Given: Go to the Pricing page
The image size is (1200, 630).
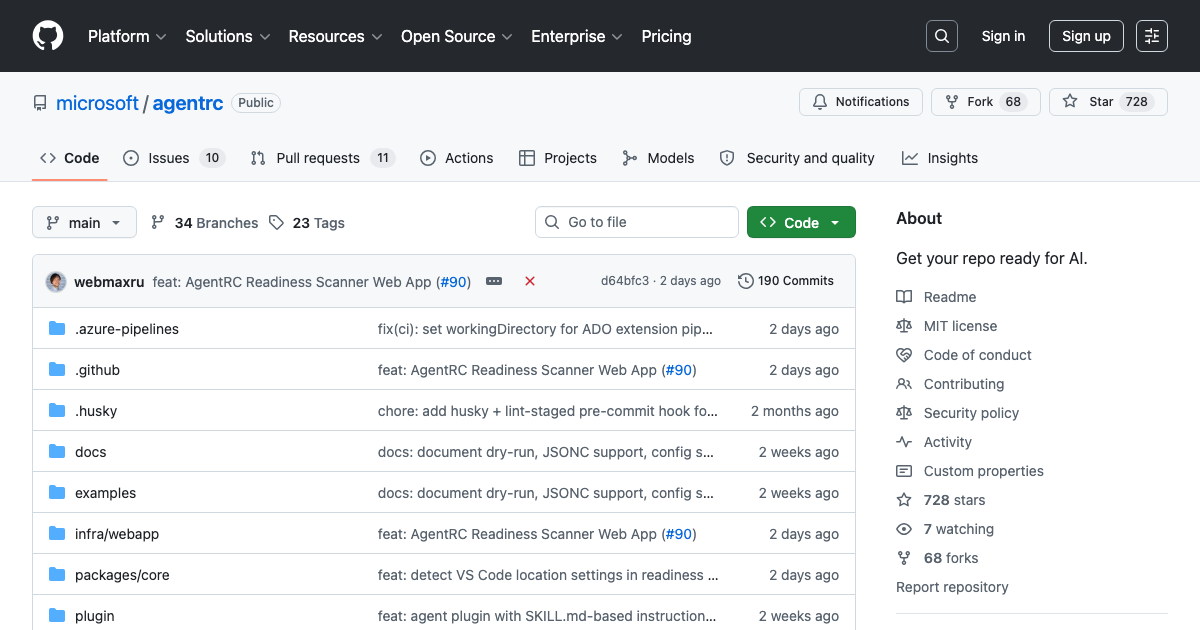Looking at the screenshot, I should pyautogui.click(x=666, y=36).
